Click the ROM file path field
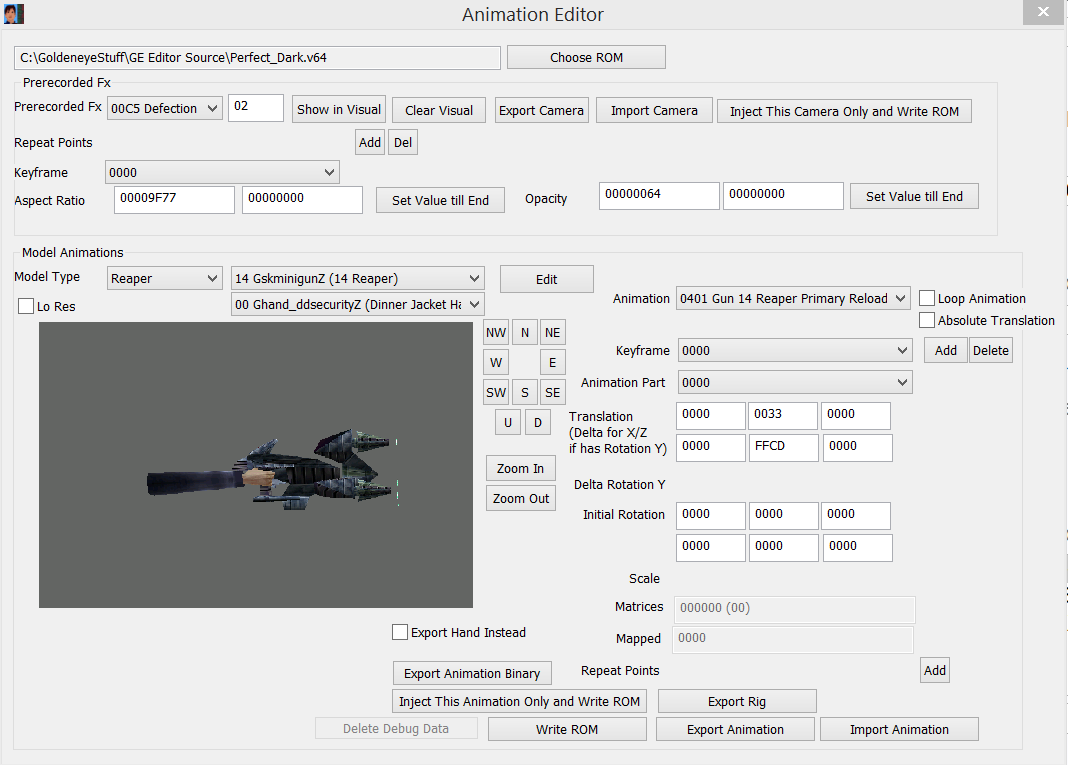 coord(257,58)
